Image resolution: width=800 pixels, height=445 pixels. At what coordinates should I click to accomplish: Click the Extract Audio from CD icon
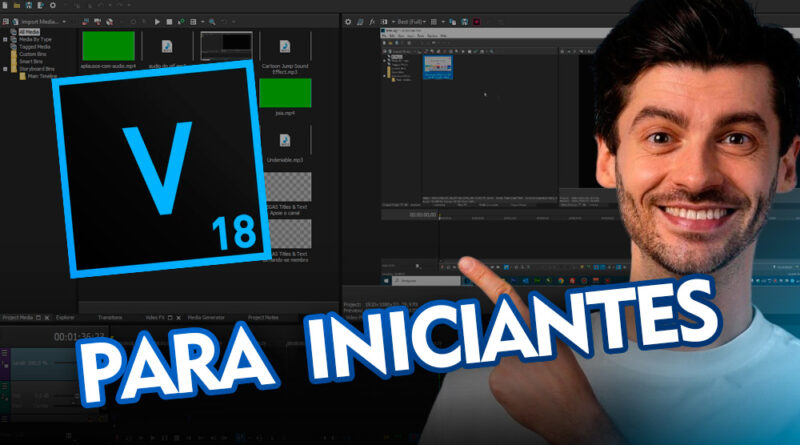tap(97, 22)
